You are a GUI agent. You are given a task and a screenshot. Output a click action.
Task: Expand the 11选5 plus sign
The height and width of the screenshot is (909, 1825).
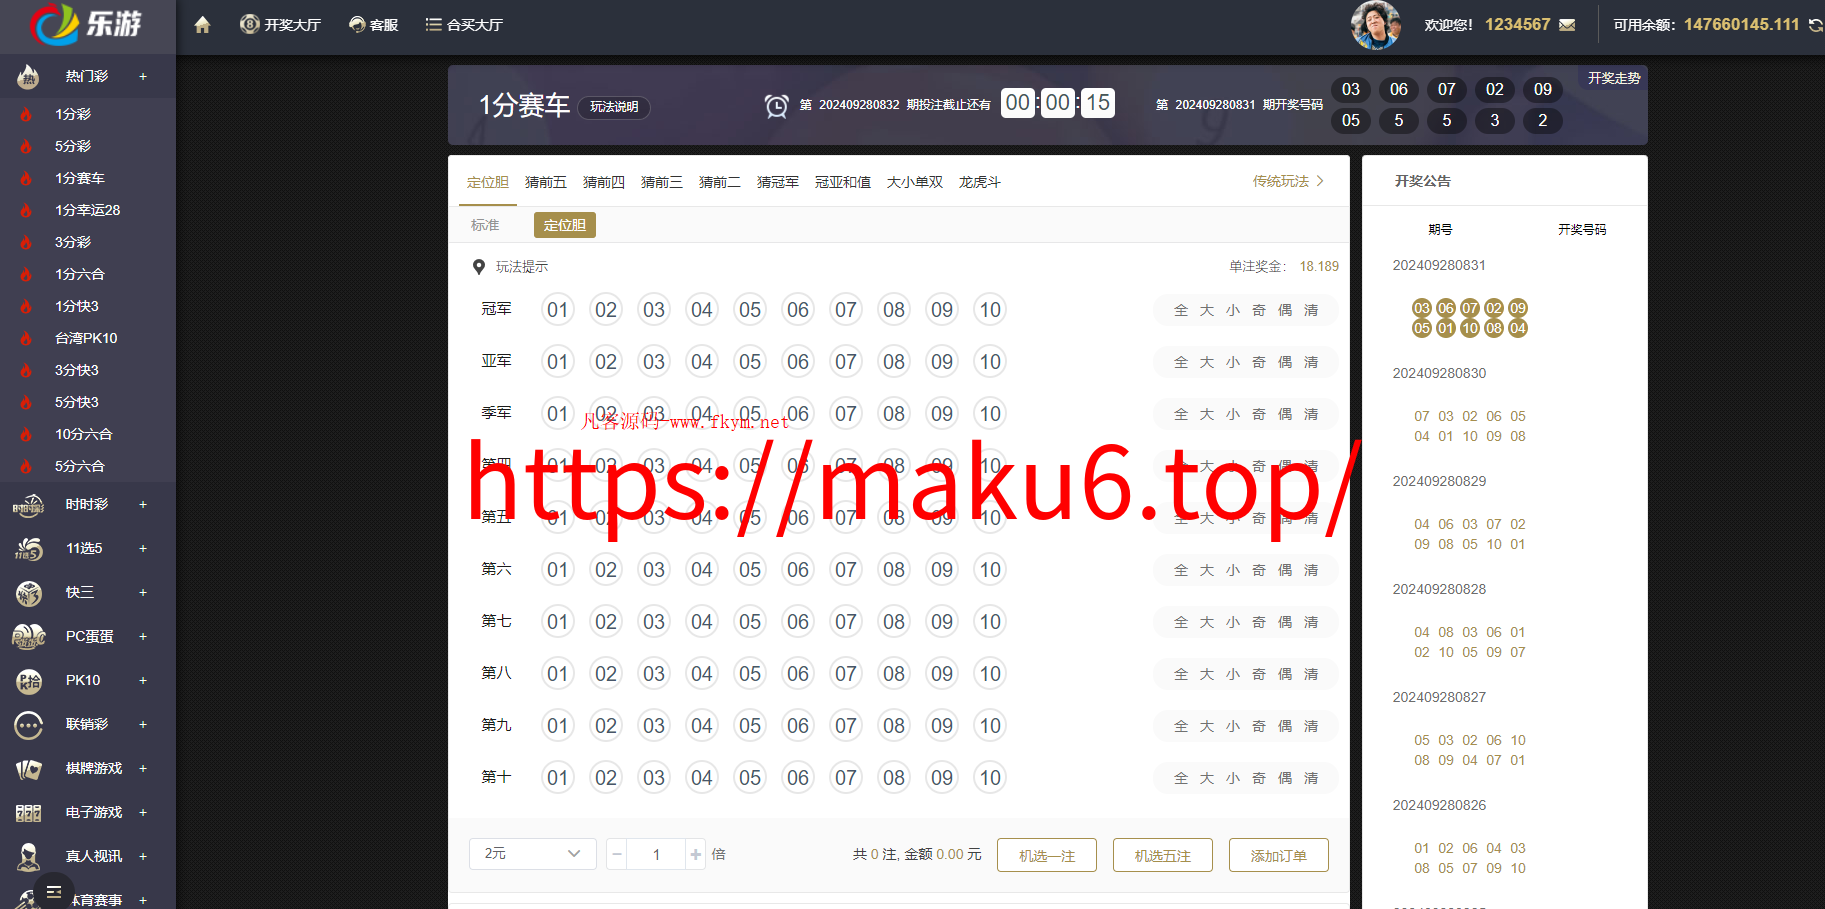(x=143, y=549)
